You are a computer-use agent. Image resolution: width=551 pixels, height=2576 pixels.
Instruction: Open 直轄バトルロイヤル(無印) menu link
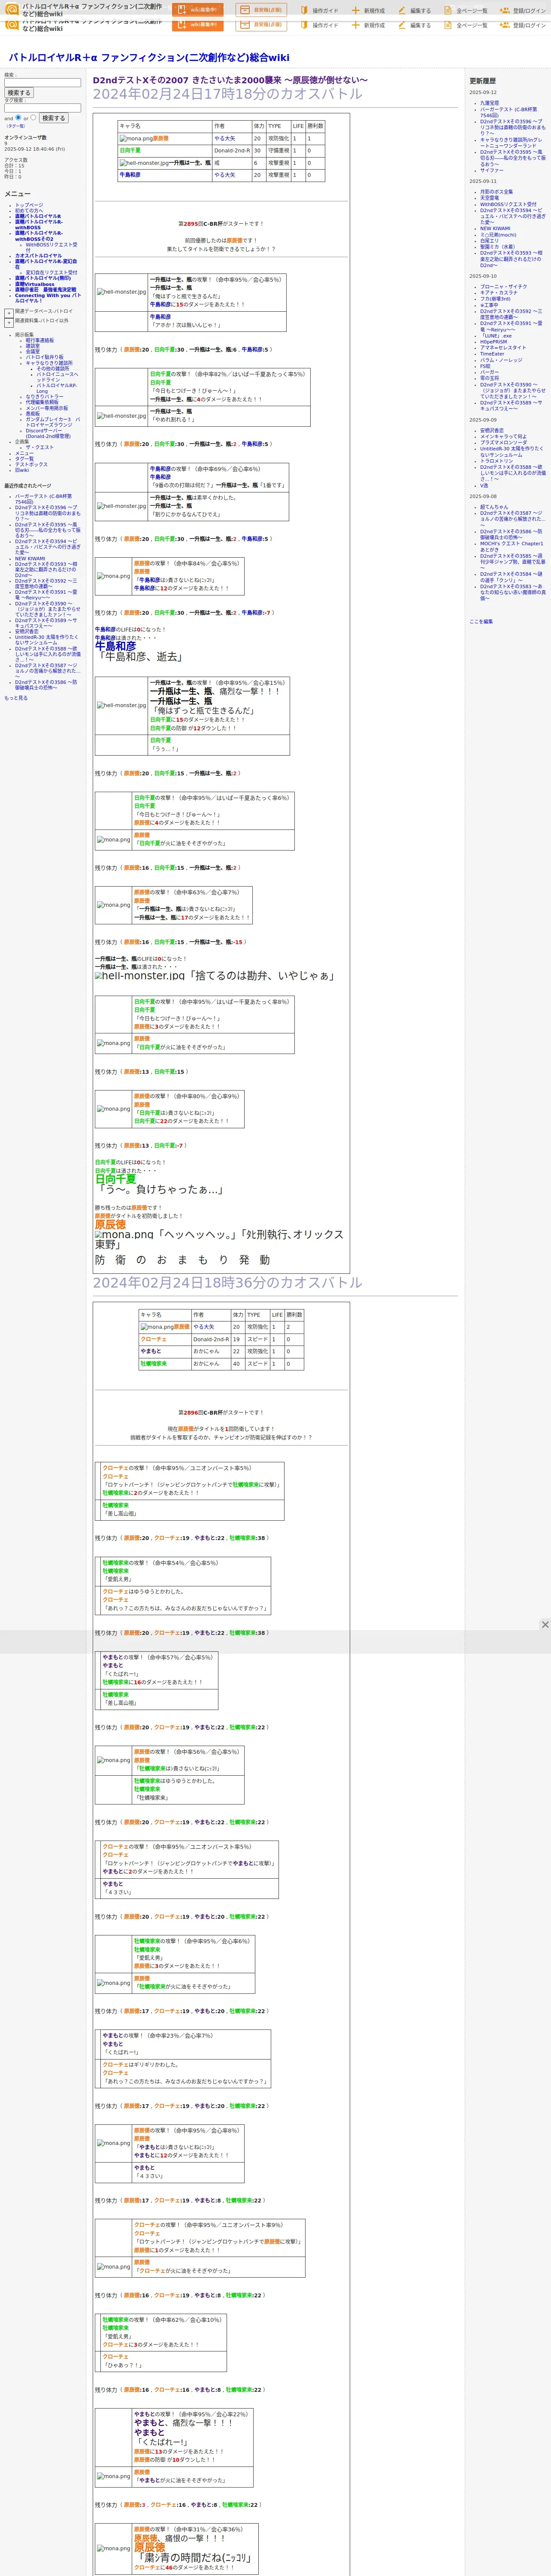[43, 278]
